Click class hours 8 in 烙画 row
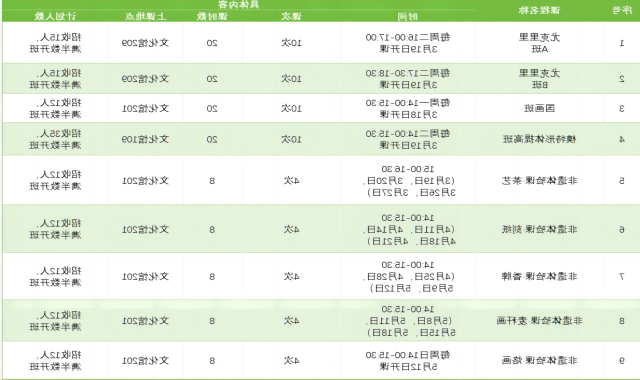640x380 pixels. click(212, 360)
